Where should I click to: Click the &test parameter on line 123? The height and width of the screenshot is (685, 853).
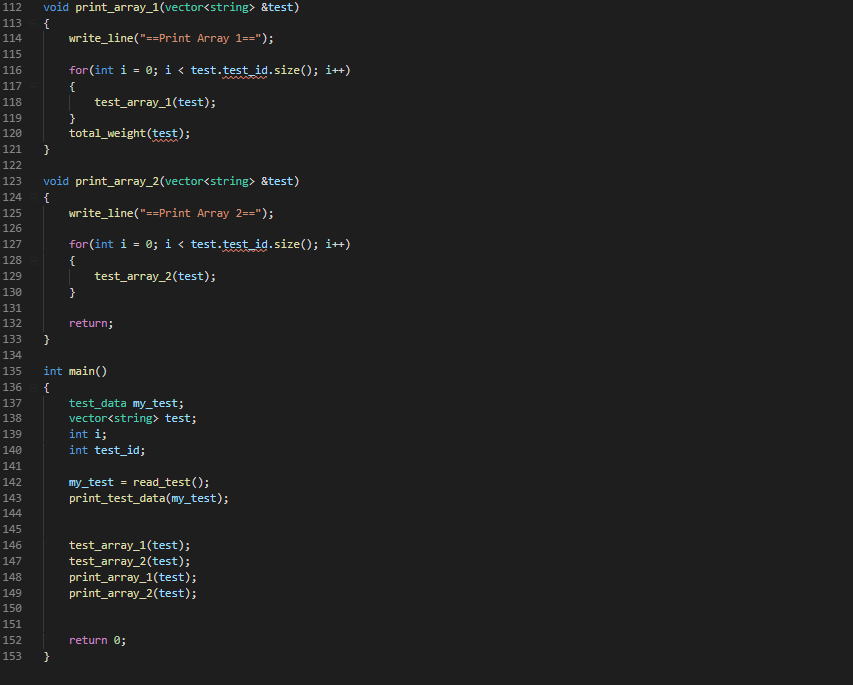pos(277,181)
